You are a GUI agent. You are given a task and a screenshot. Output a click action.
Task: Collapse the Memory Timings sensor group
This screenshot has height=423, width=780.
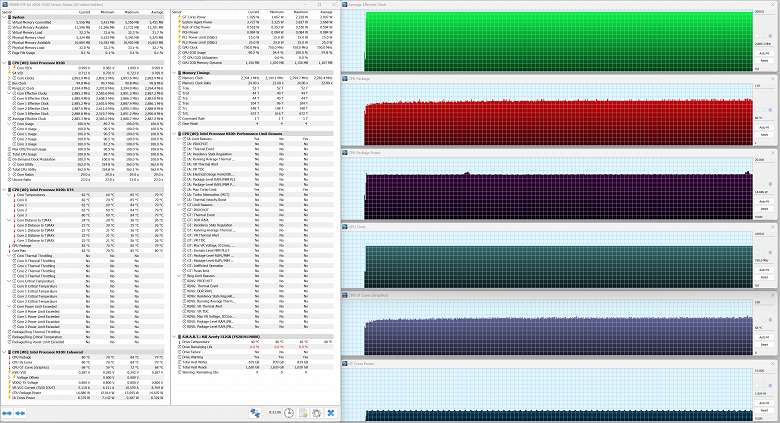click(x=176, y=73)
